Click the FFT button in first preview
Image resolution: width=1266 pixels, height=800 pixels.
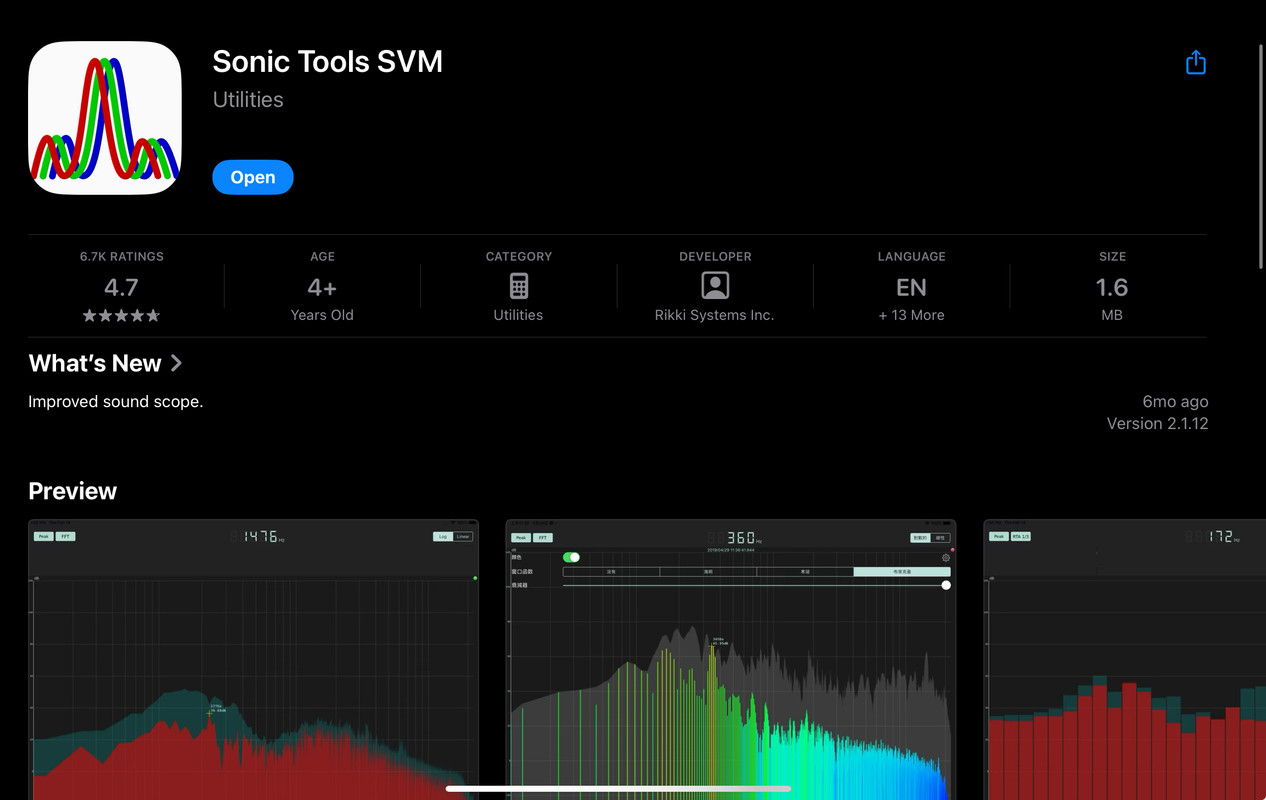65,537
